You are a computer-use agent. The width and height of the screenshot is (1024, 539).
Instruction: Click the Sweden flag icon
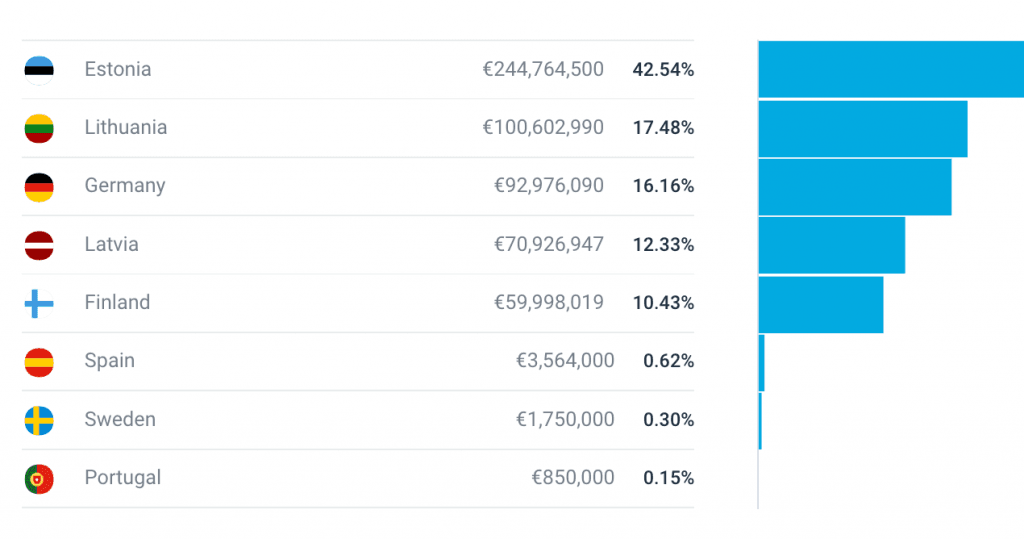tap(39, 420)
